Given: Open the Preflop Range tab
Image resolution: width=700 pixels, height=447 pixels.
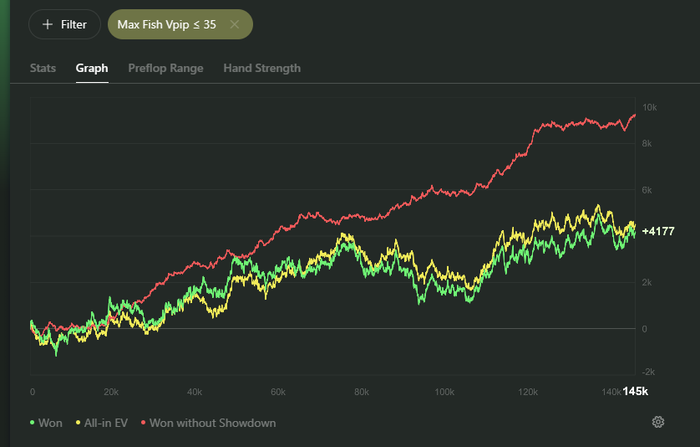Looking at the screenshot, I should coord(166,68).
